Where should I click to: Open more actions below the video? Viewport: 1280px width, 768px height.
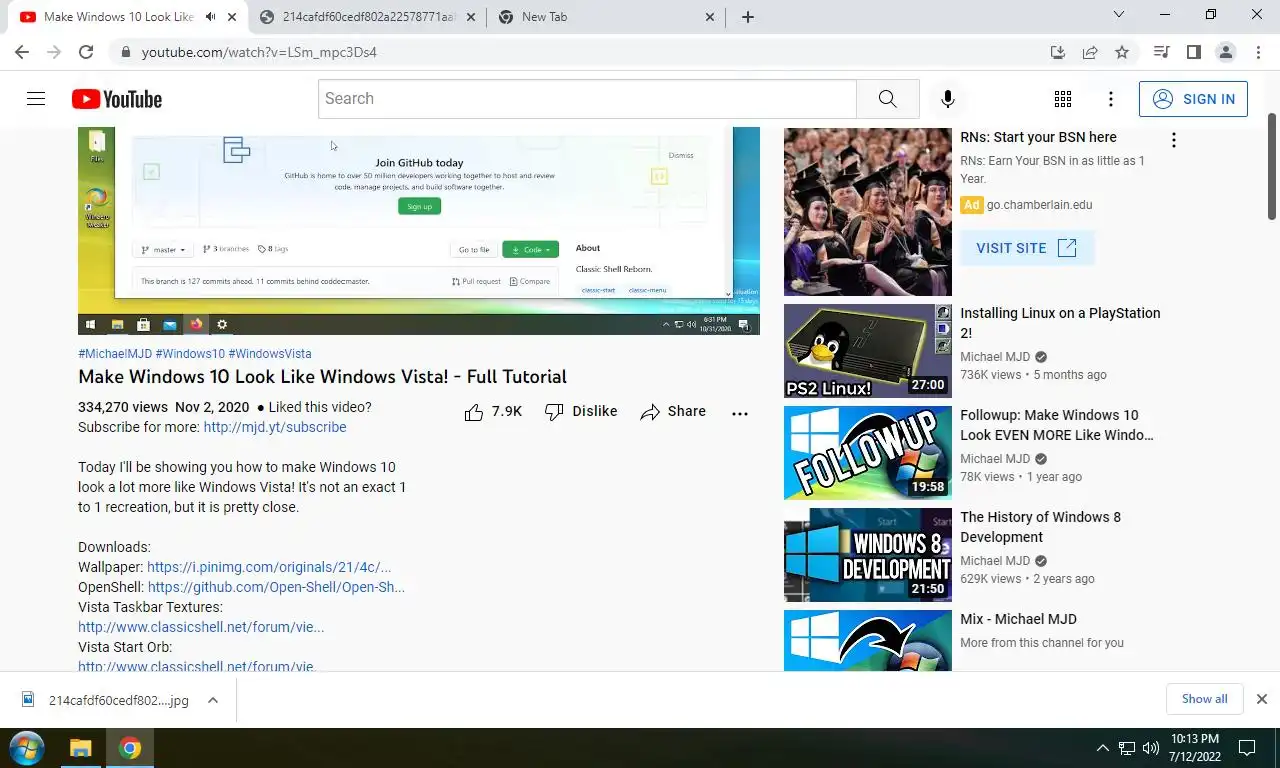pyautogui.click(x=740, y=413)
